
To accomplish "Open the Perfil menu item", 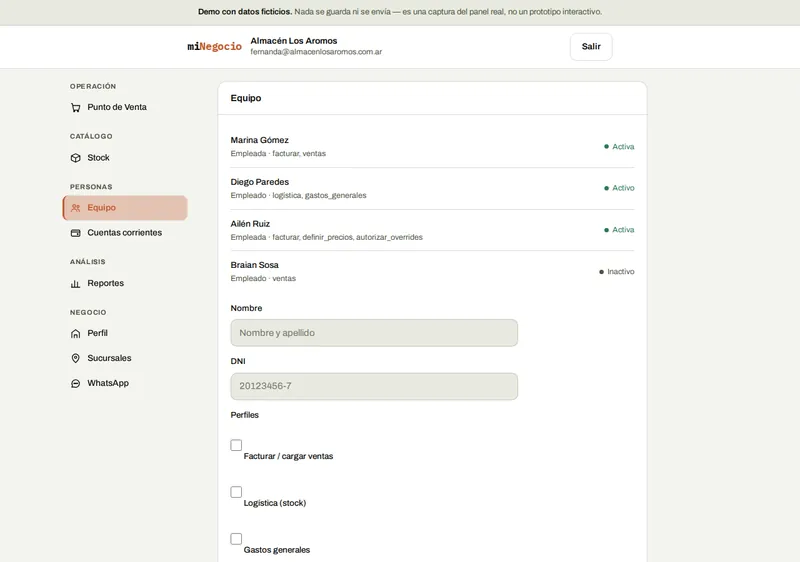I will pos(125,334).
